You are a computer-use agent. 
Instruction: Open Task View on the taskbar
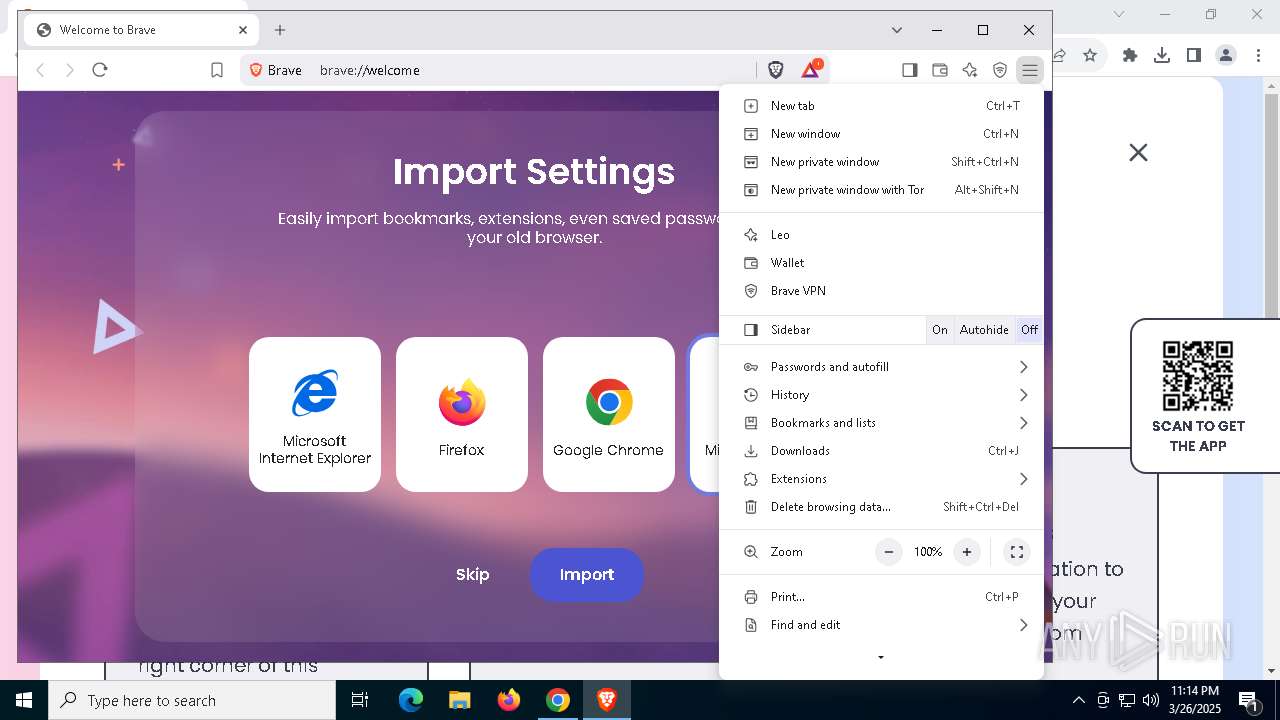[360, 700]
